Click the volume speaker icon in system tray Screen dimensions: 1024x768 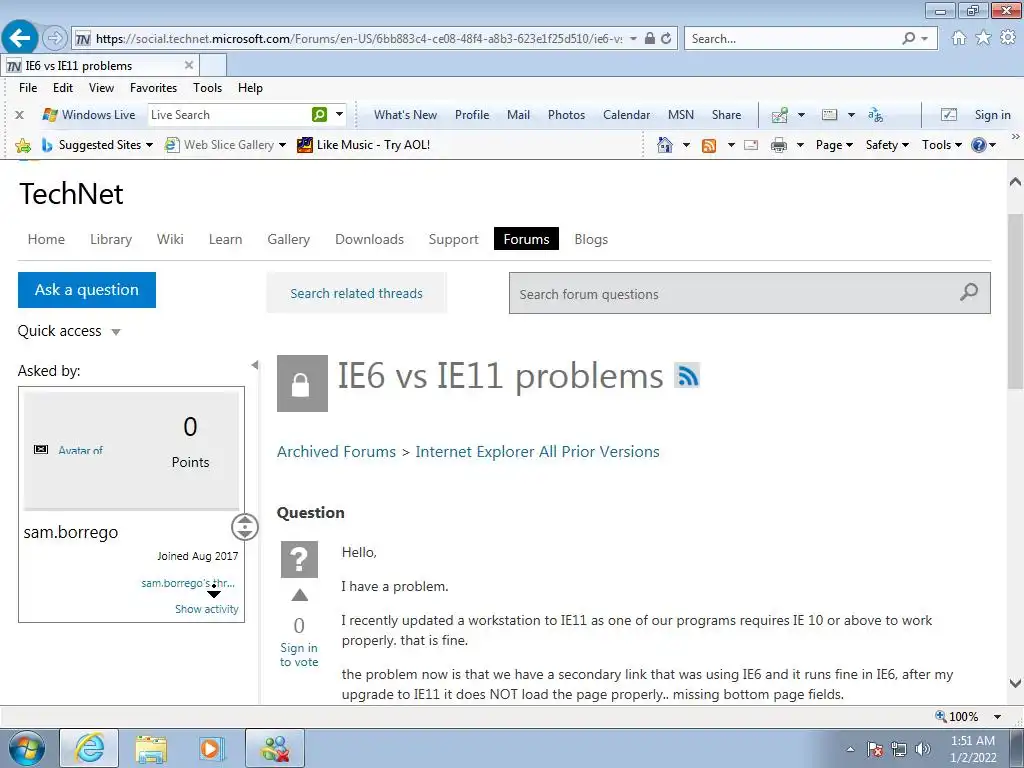pyautogui.click(x=923, y=749)
